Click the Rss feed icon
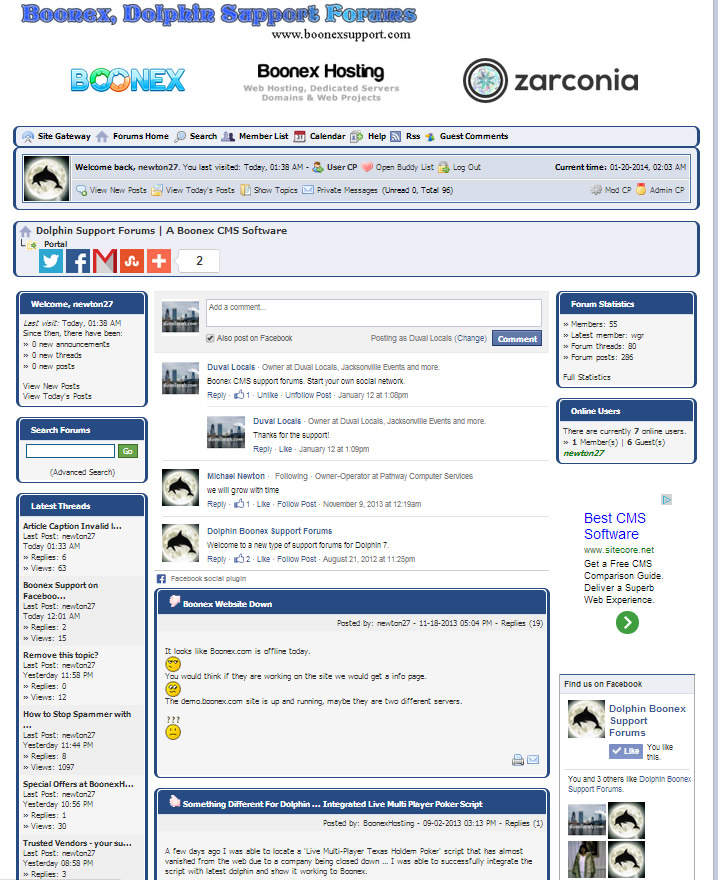The width and height of the screenshot is (718, 880). (x=396, y=136)
